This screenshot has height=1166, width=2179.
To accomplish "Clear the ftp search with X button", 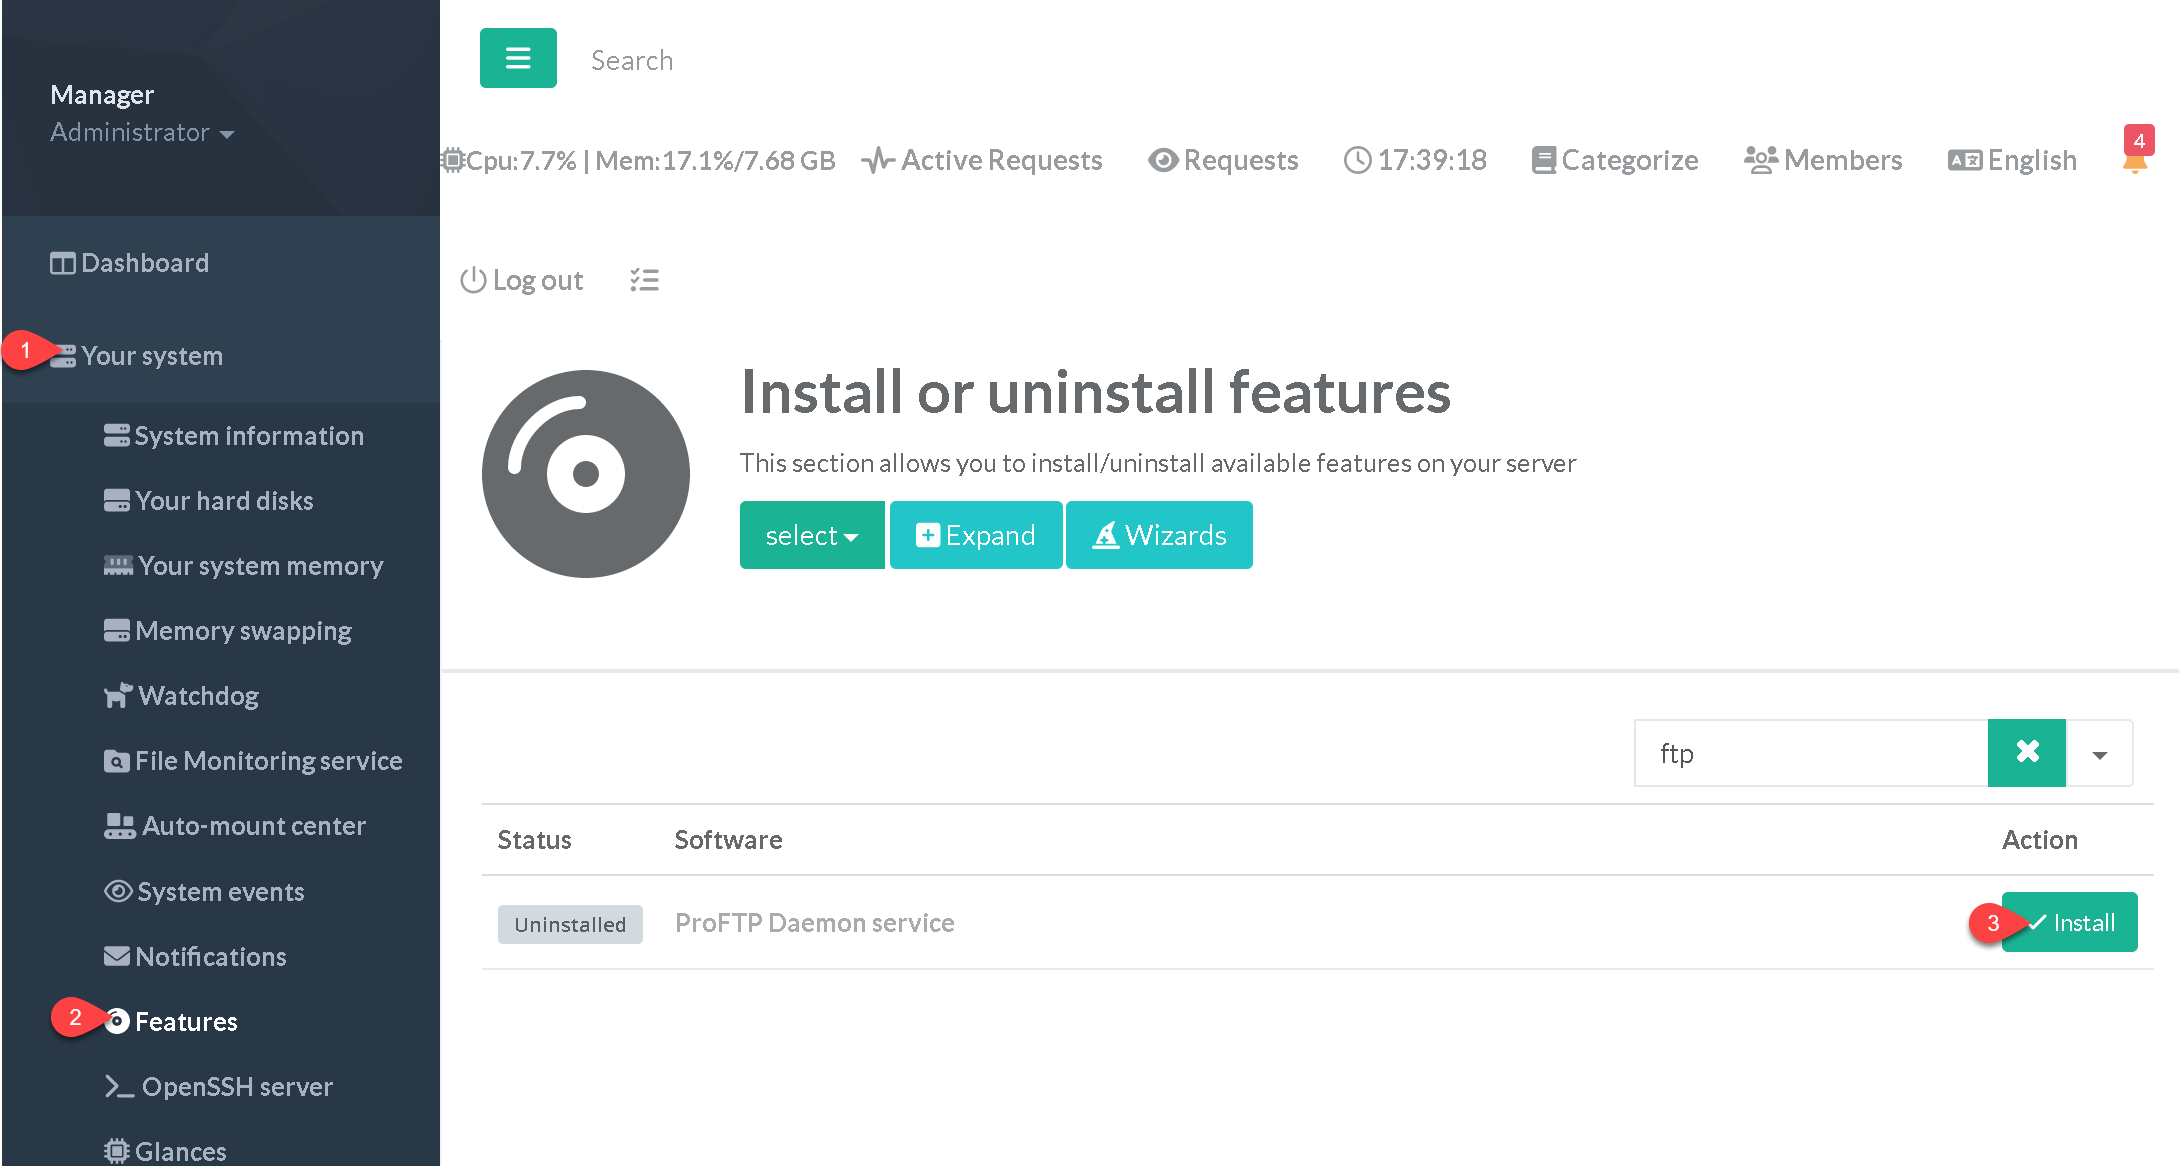I will click(x=2026, y=752).
